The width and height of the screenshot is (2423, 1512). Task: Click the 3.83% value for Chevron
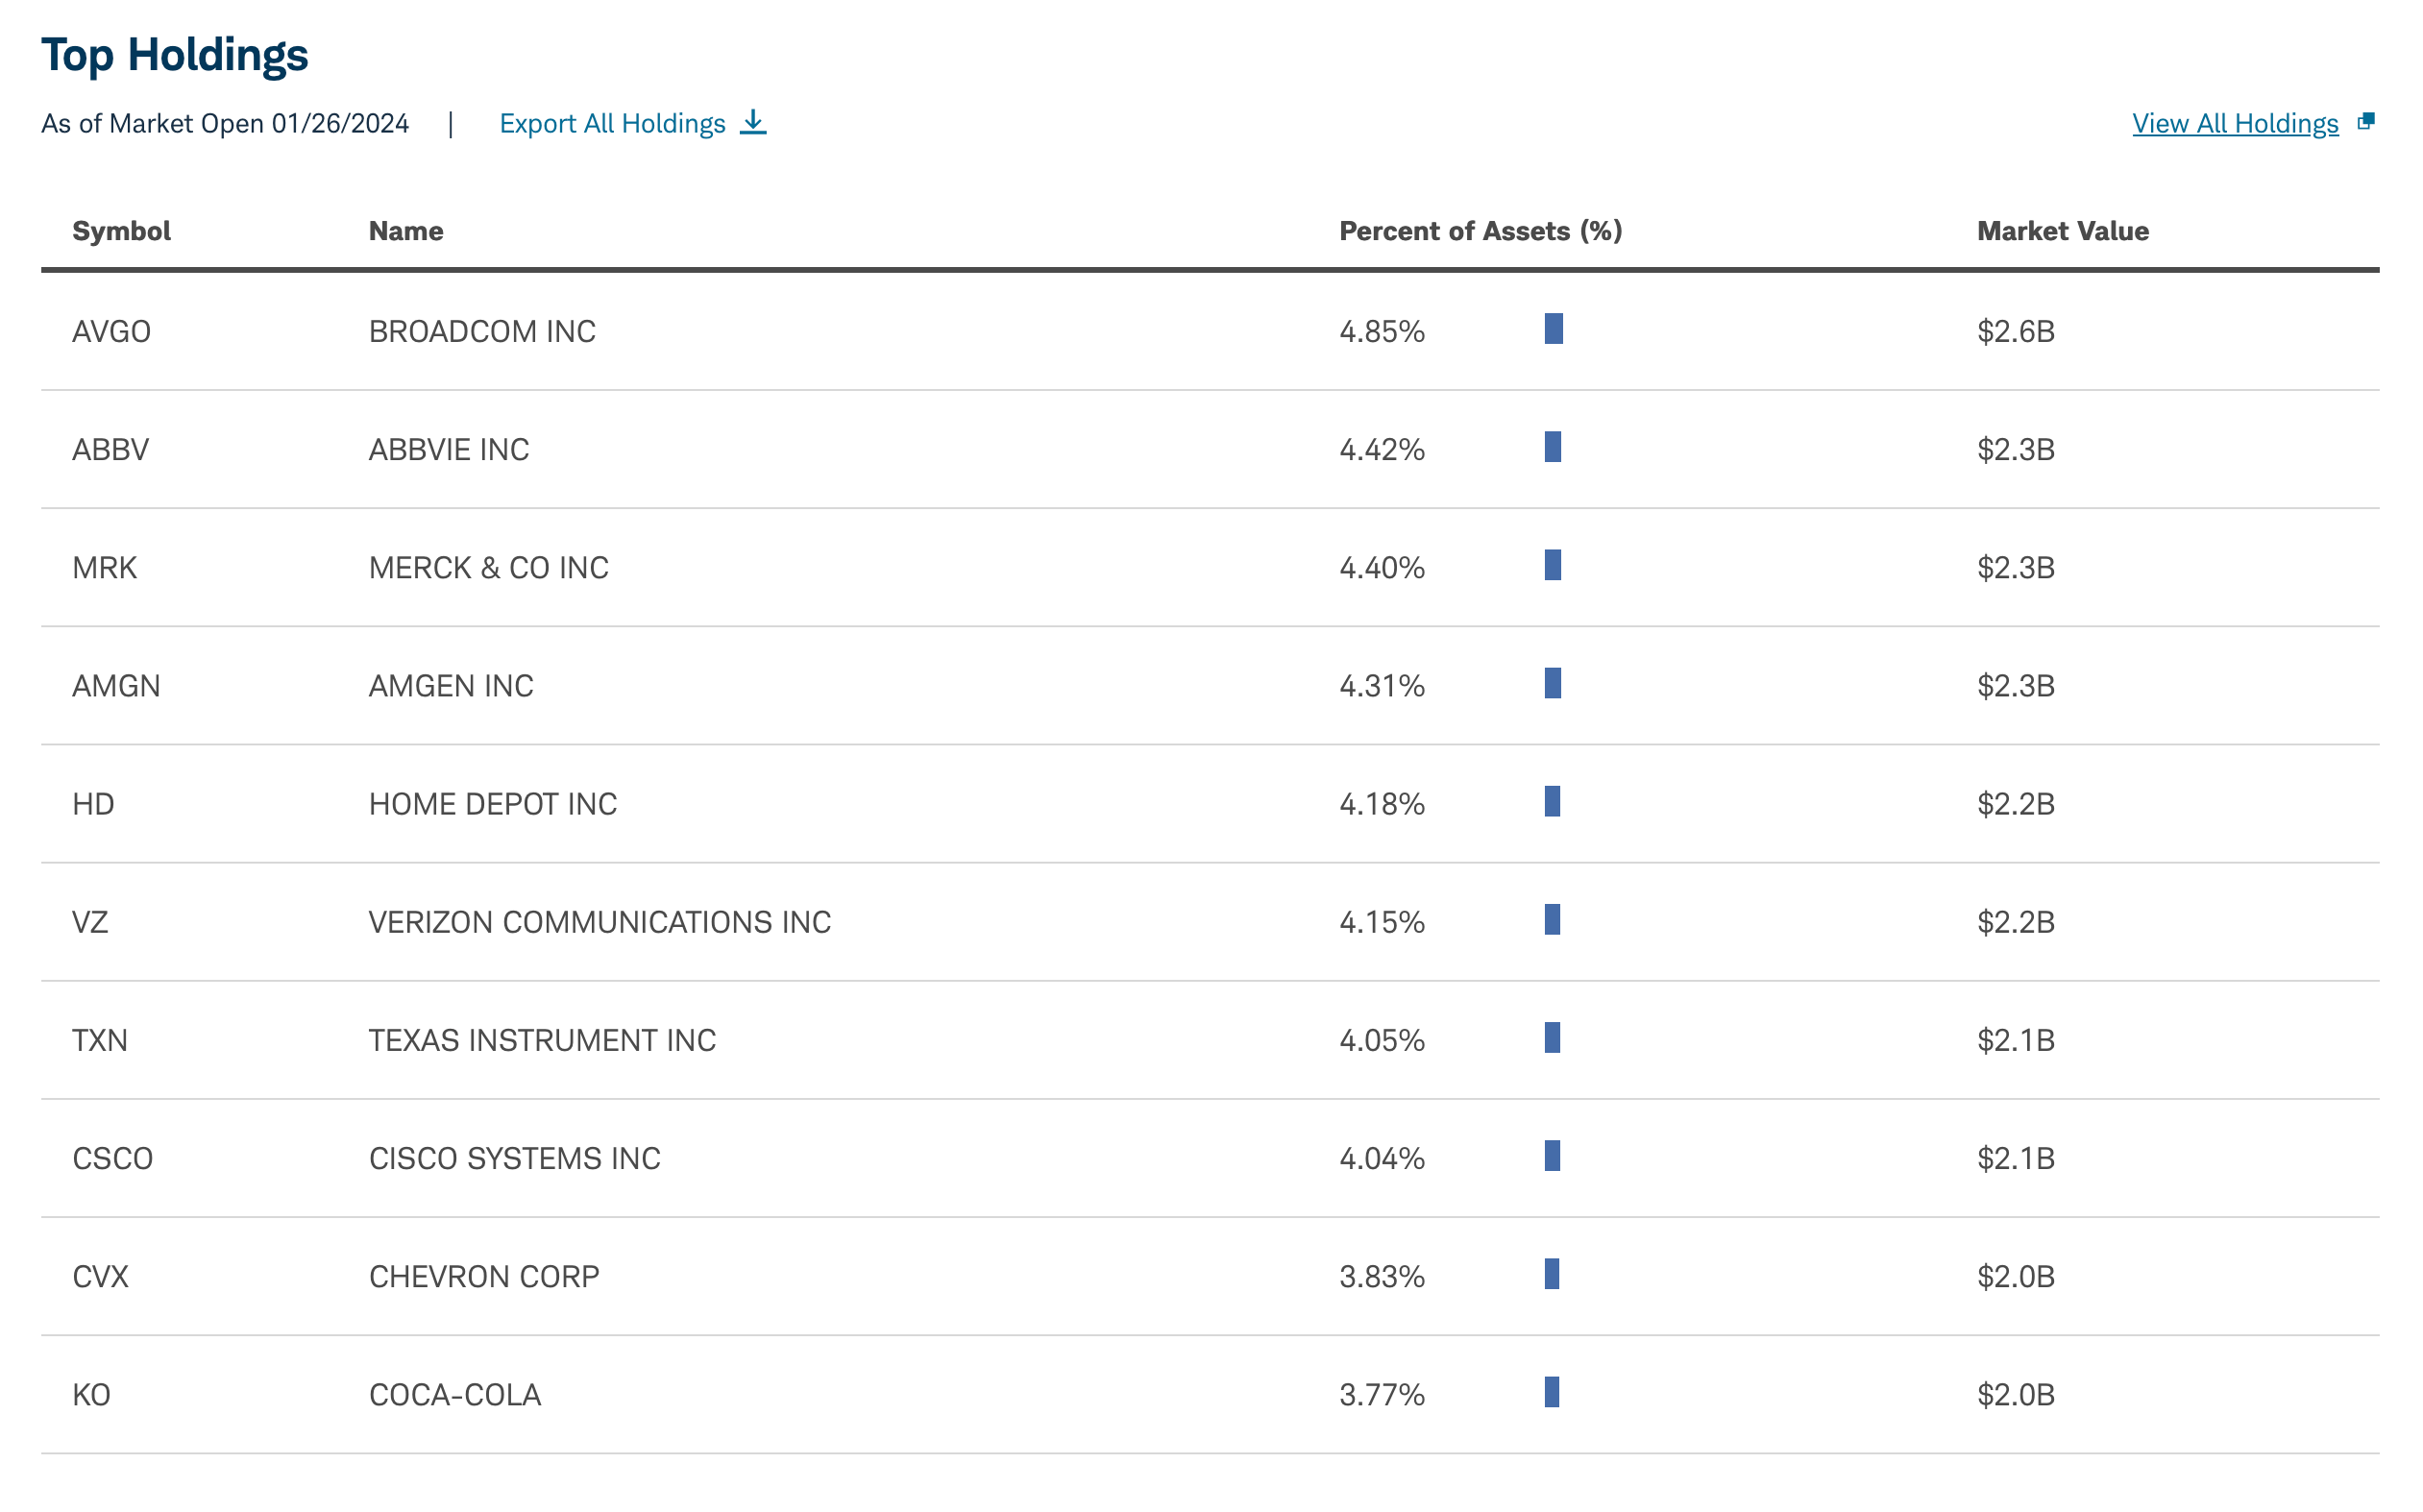tap(1382, 1276)
